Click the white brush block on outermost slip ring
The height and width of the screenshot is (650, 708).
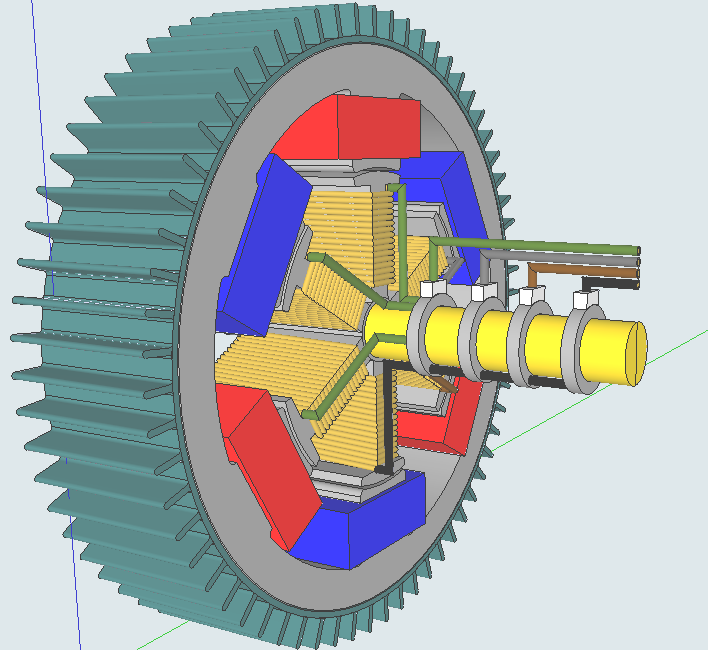(584, 299)
